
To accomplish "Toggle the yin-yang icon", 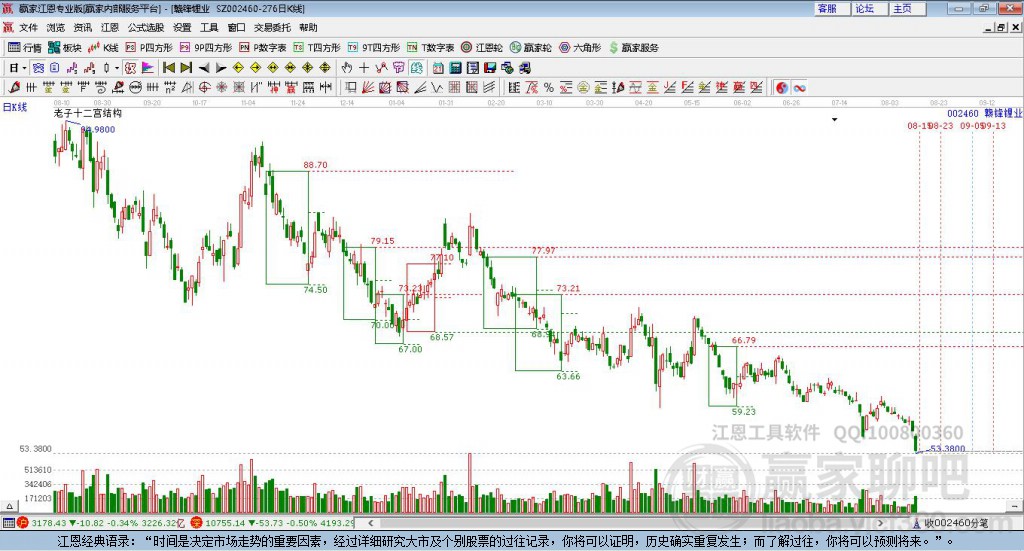I will coord(782,87).
